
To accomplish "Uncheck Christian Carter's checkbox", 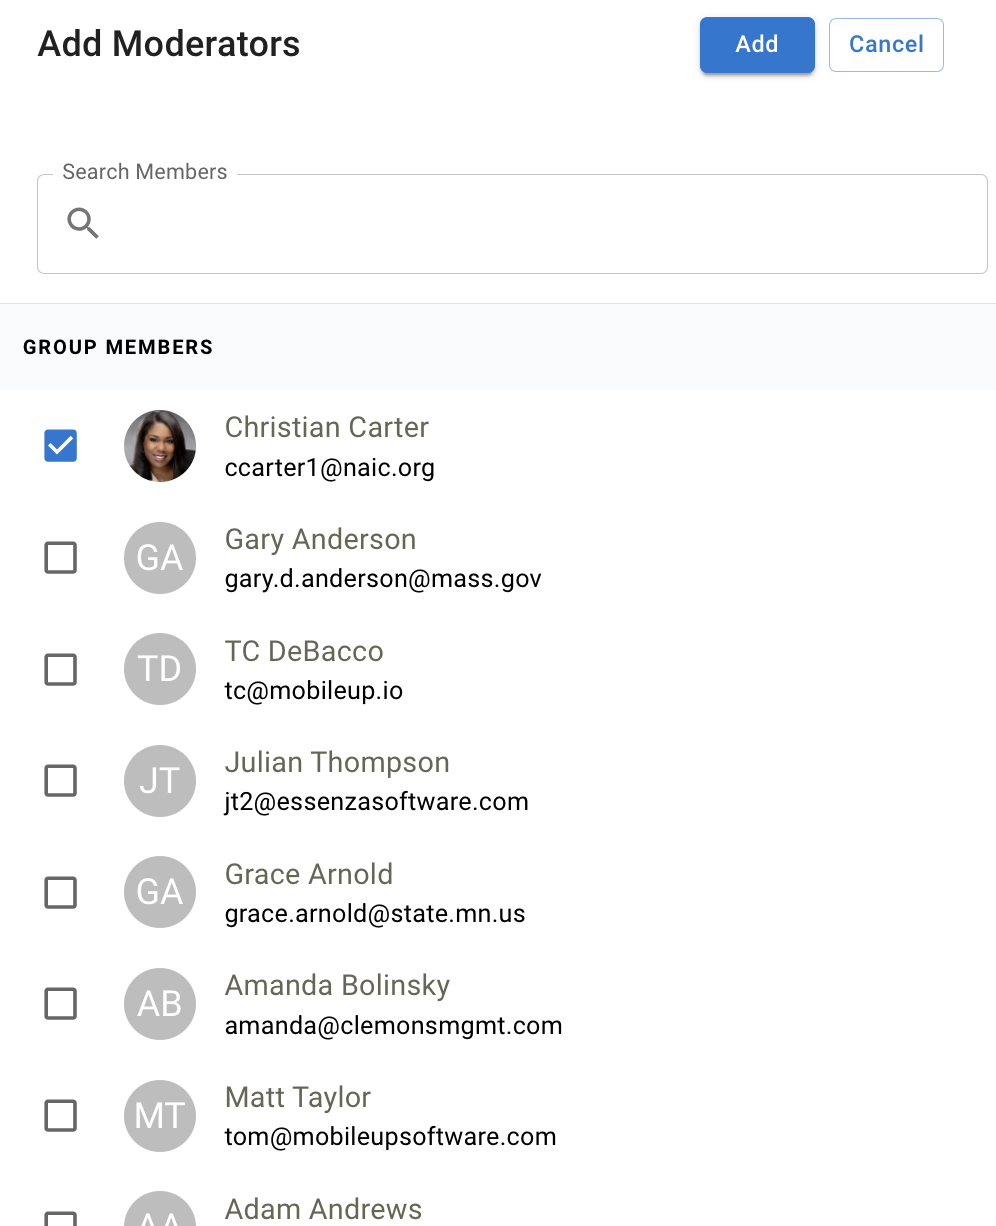I will [61, 446].
